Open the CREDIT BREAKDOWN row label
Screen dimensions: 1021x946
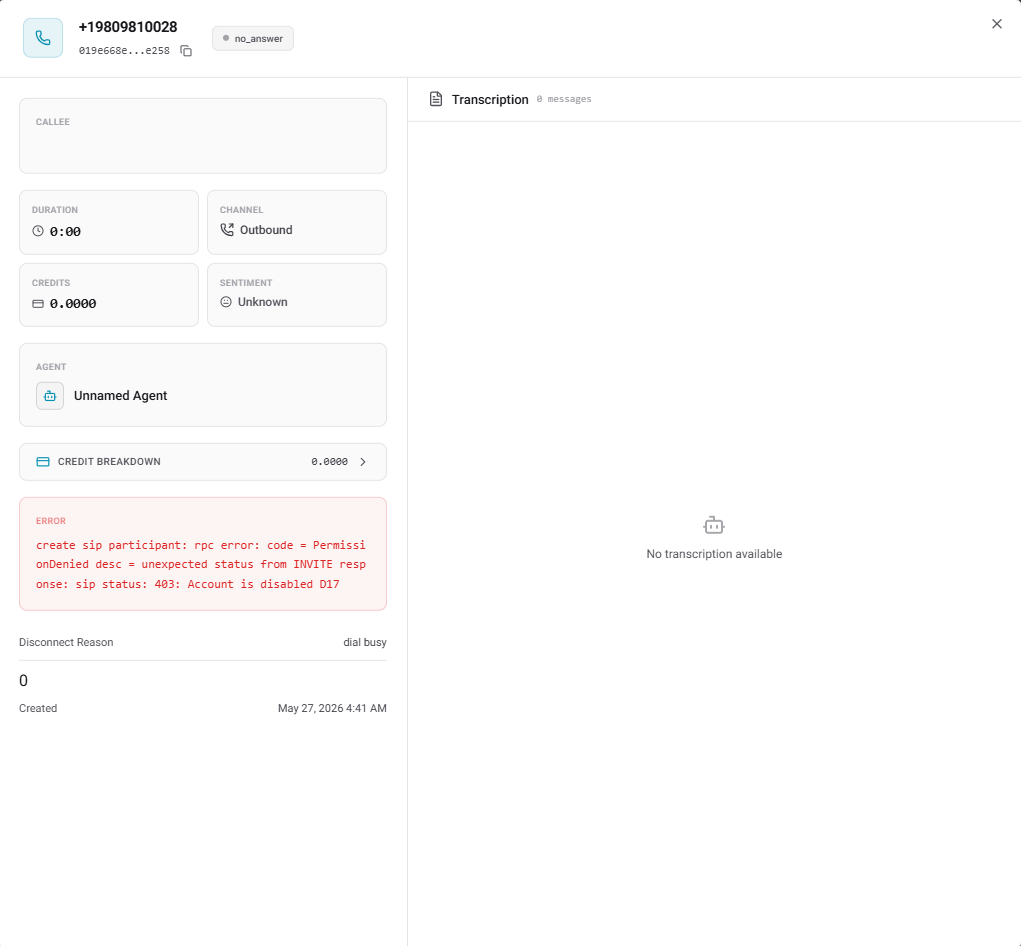109,462
